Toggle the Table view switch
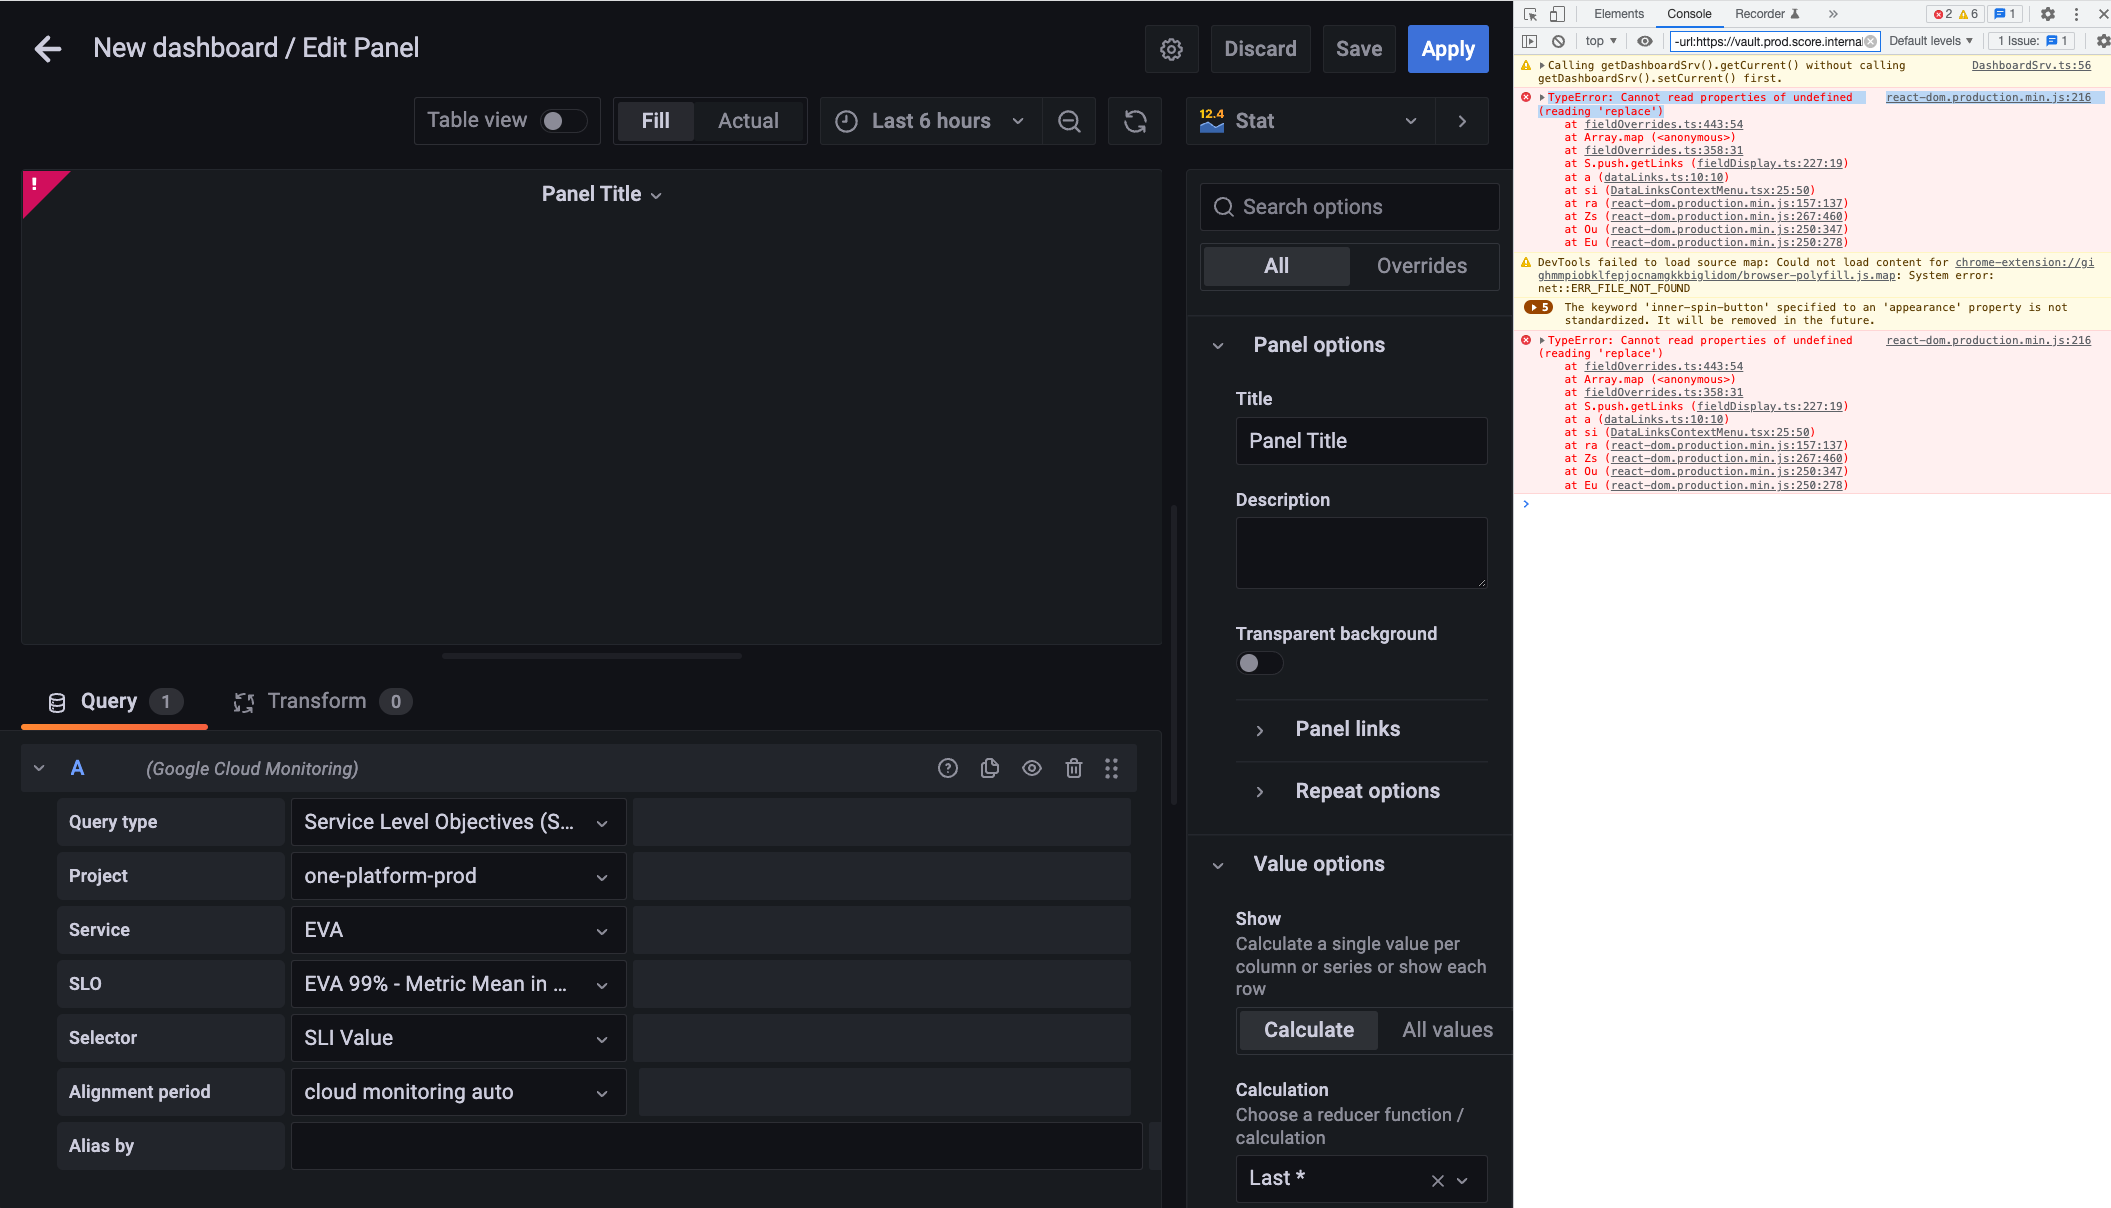The image size is (2111, 1208). (563, 121)
